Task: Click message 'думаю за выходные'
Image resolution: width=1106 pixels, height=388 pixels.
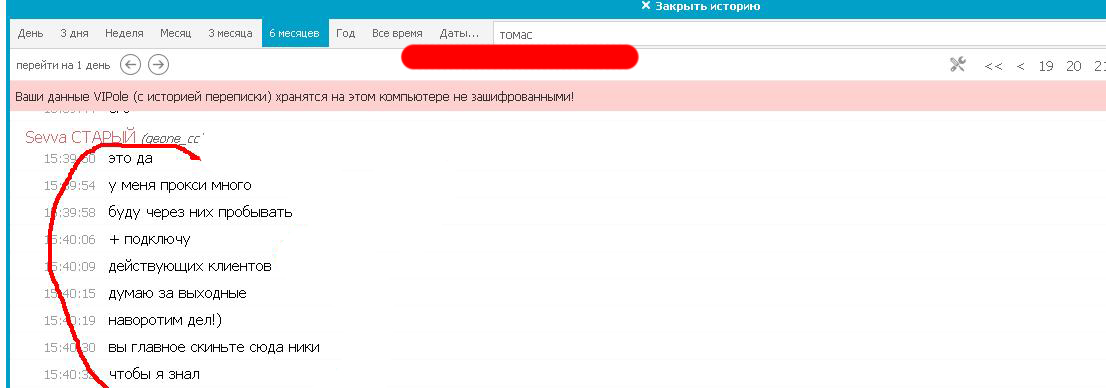Action: pos(177,293)
